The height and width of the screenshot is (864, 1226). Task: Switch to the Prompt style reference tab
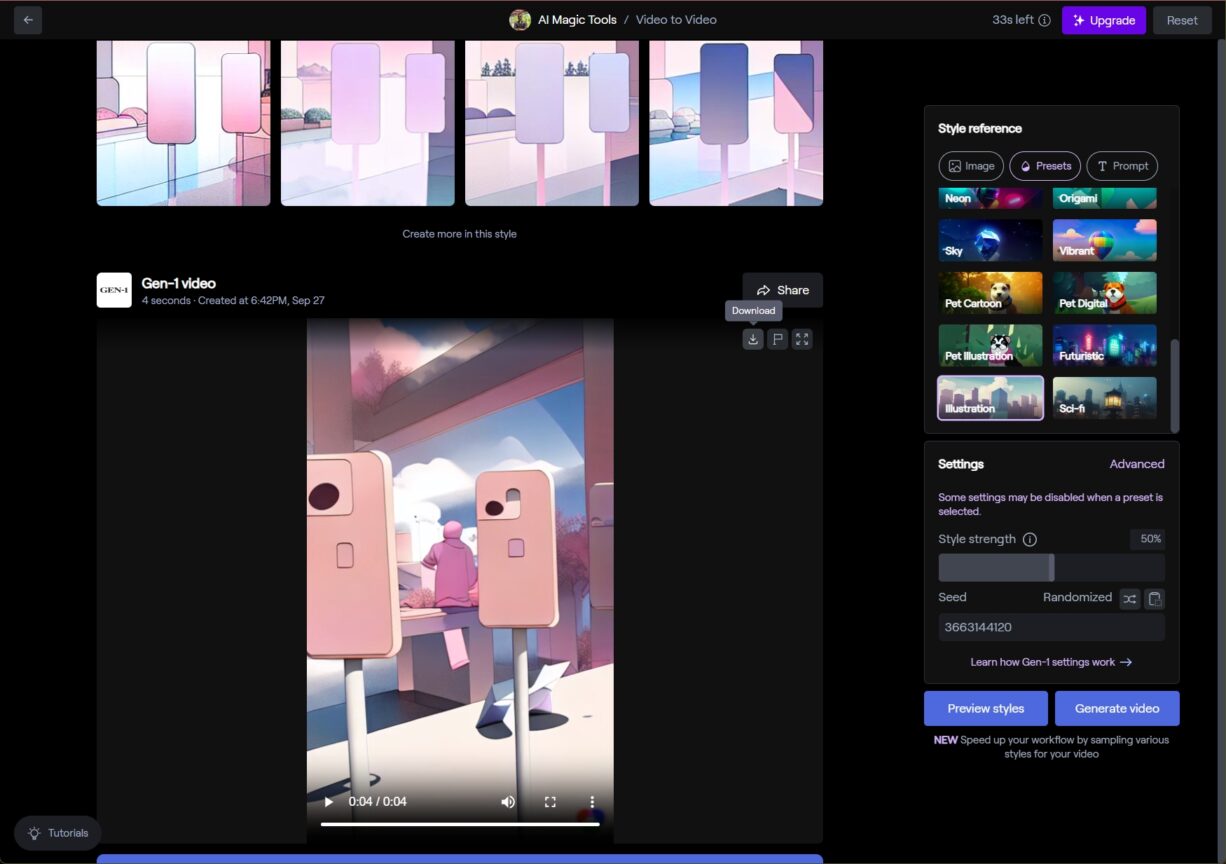(x=1121, y=166)
